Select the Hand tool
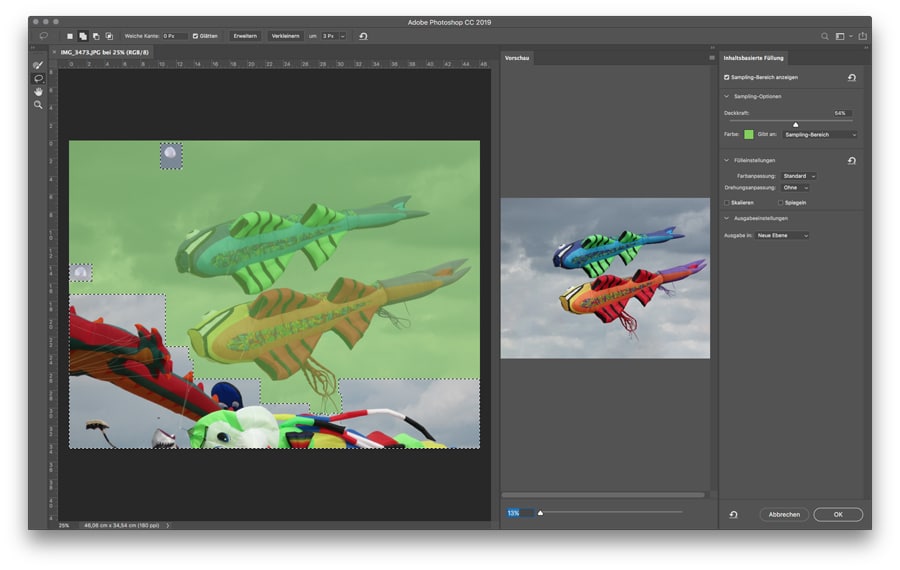The image size is (900, 570). (x=38, y=91)
